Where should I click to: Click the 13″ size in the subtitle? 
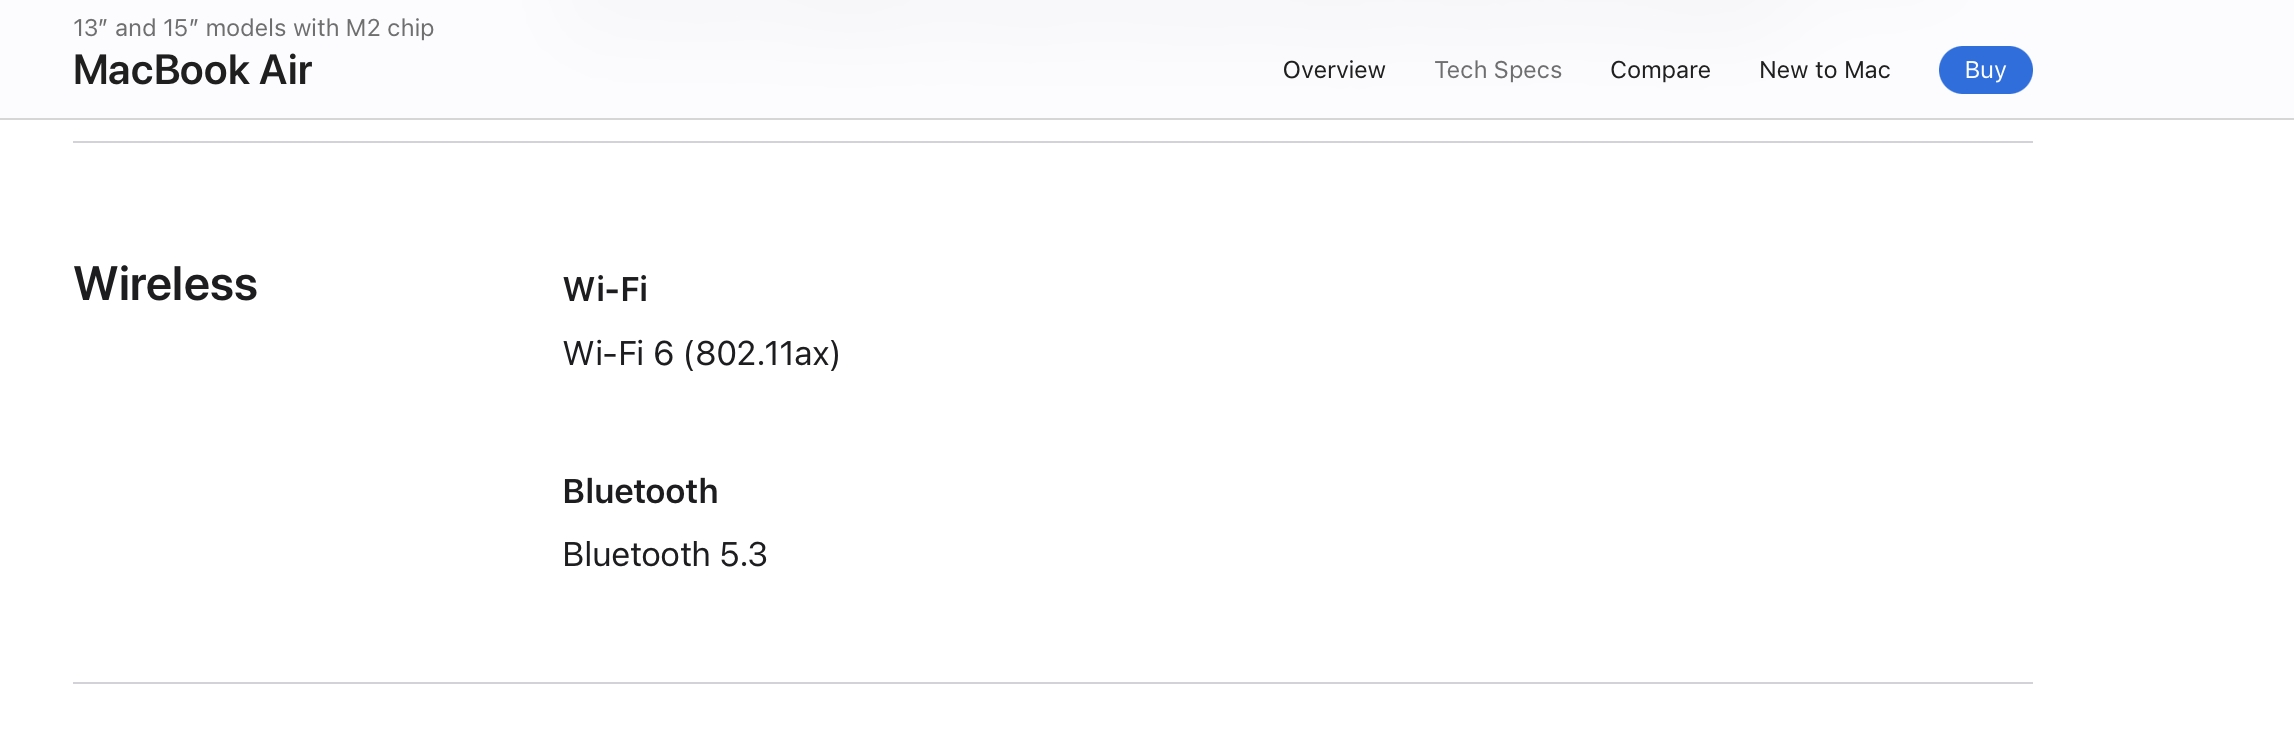coord(90,28)
